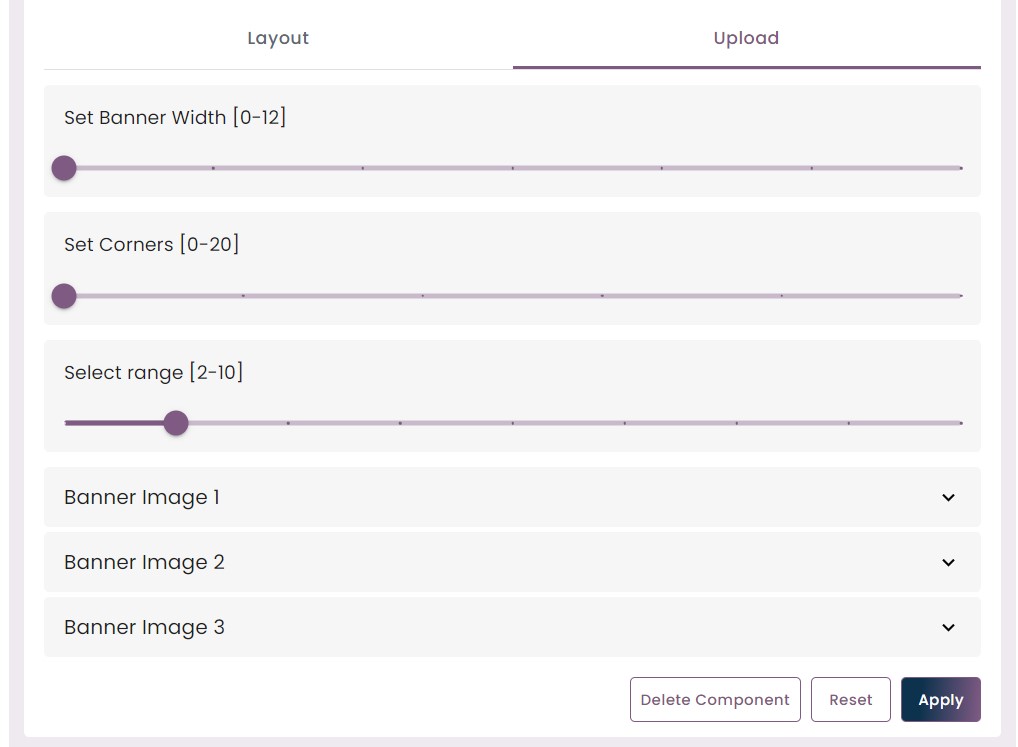The height and width of the screenshot is (747, 1018).
Task: Apply the banner settings
Action: [x=941, y=700]
